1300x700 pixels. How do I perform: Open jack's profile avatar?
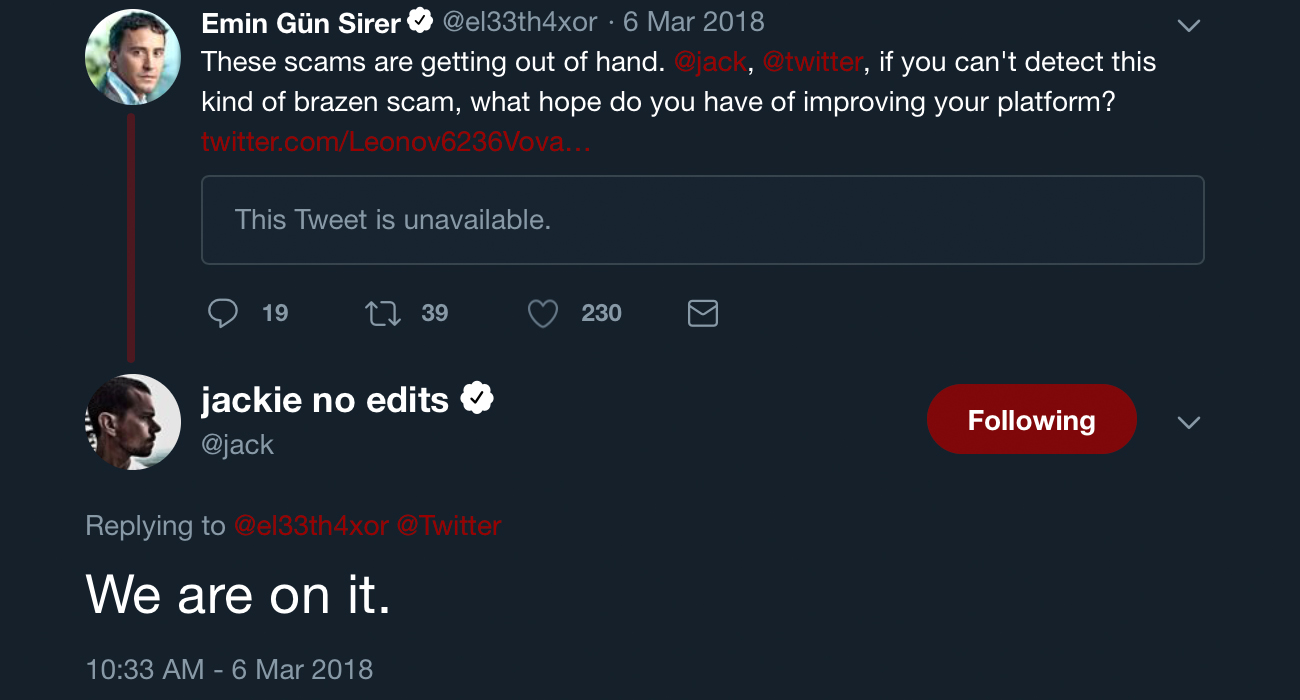pos(133,422)
